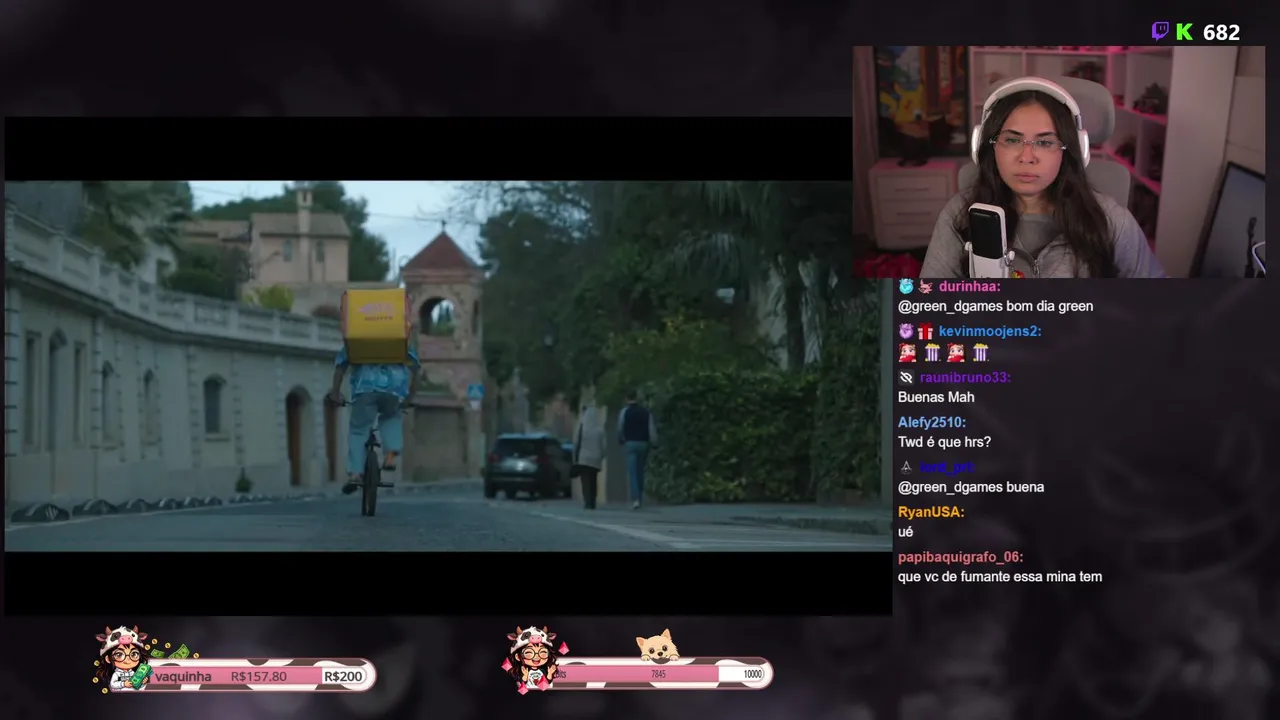Viewport: 1280px width, 720px height.
Task: Open chat user durinhaa's name
Action: pyautogui.click(x=969, y=287)
